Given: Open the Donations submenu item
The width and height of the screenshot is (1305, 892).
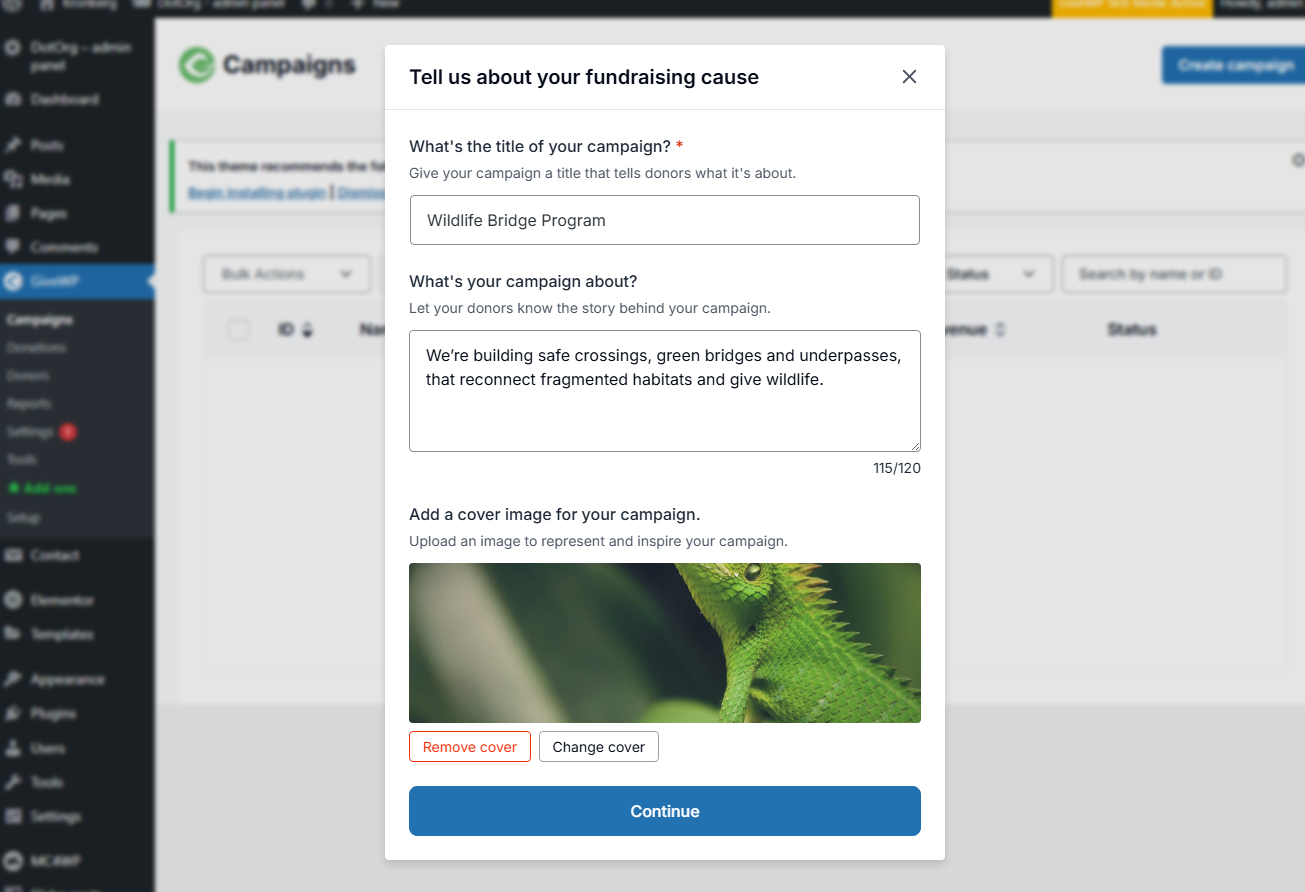Looking at the screenshot, I should (36, 348).
